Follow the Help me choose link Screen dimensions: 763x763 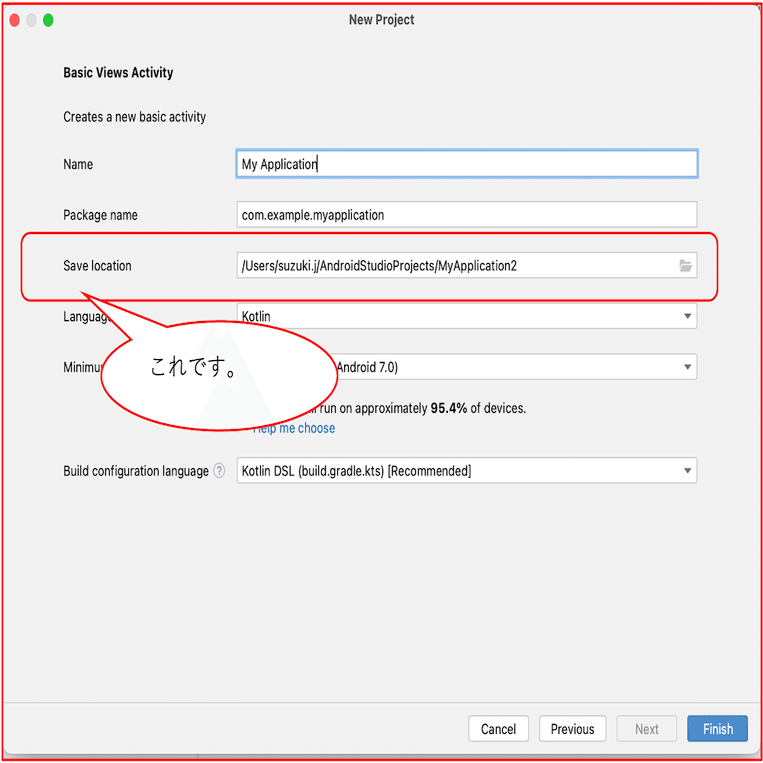pos(294,428)
